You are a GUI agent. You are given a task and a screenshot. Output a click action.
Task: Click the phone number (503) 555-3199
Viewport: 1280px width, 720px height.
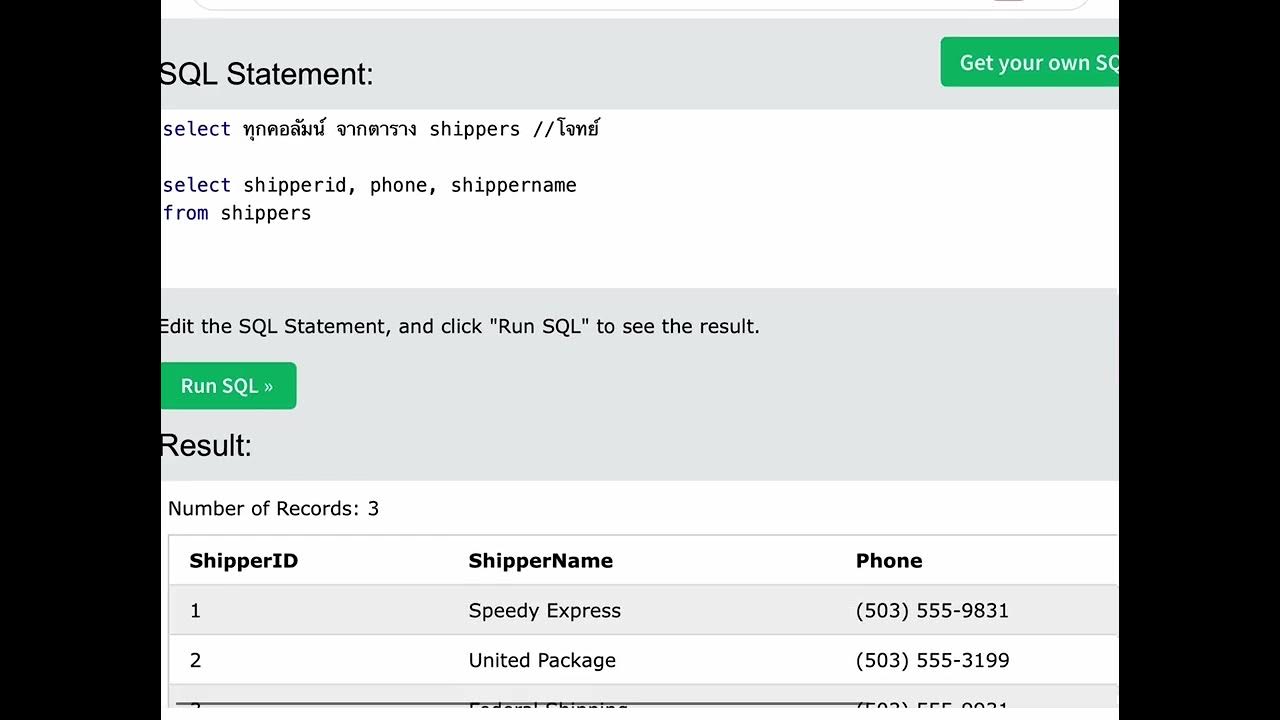931,661
